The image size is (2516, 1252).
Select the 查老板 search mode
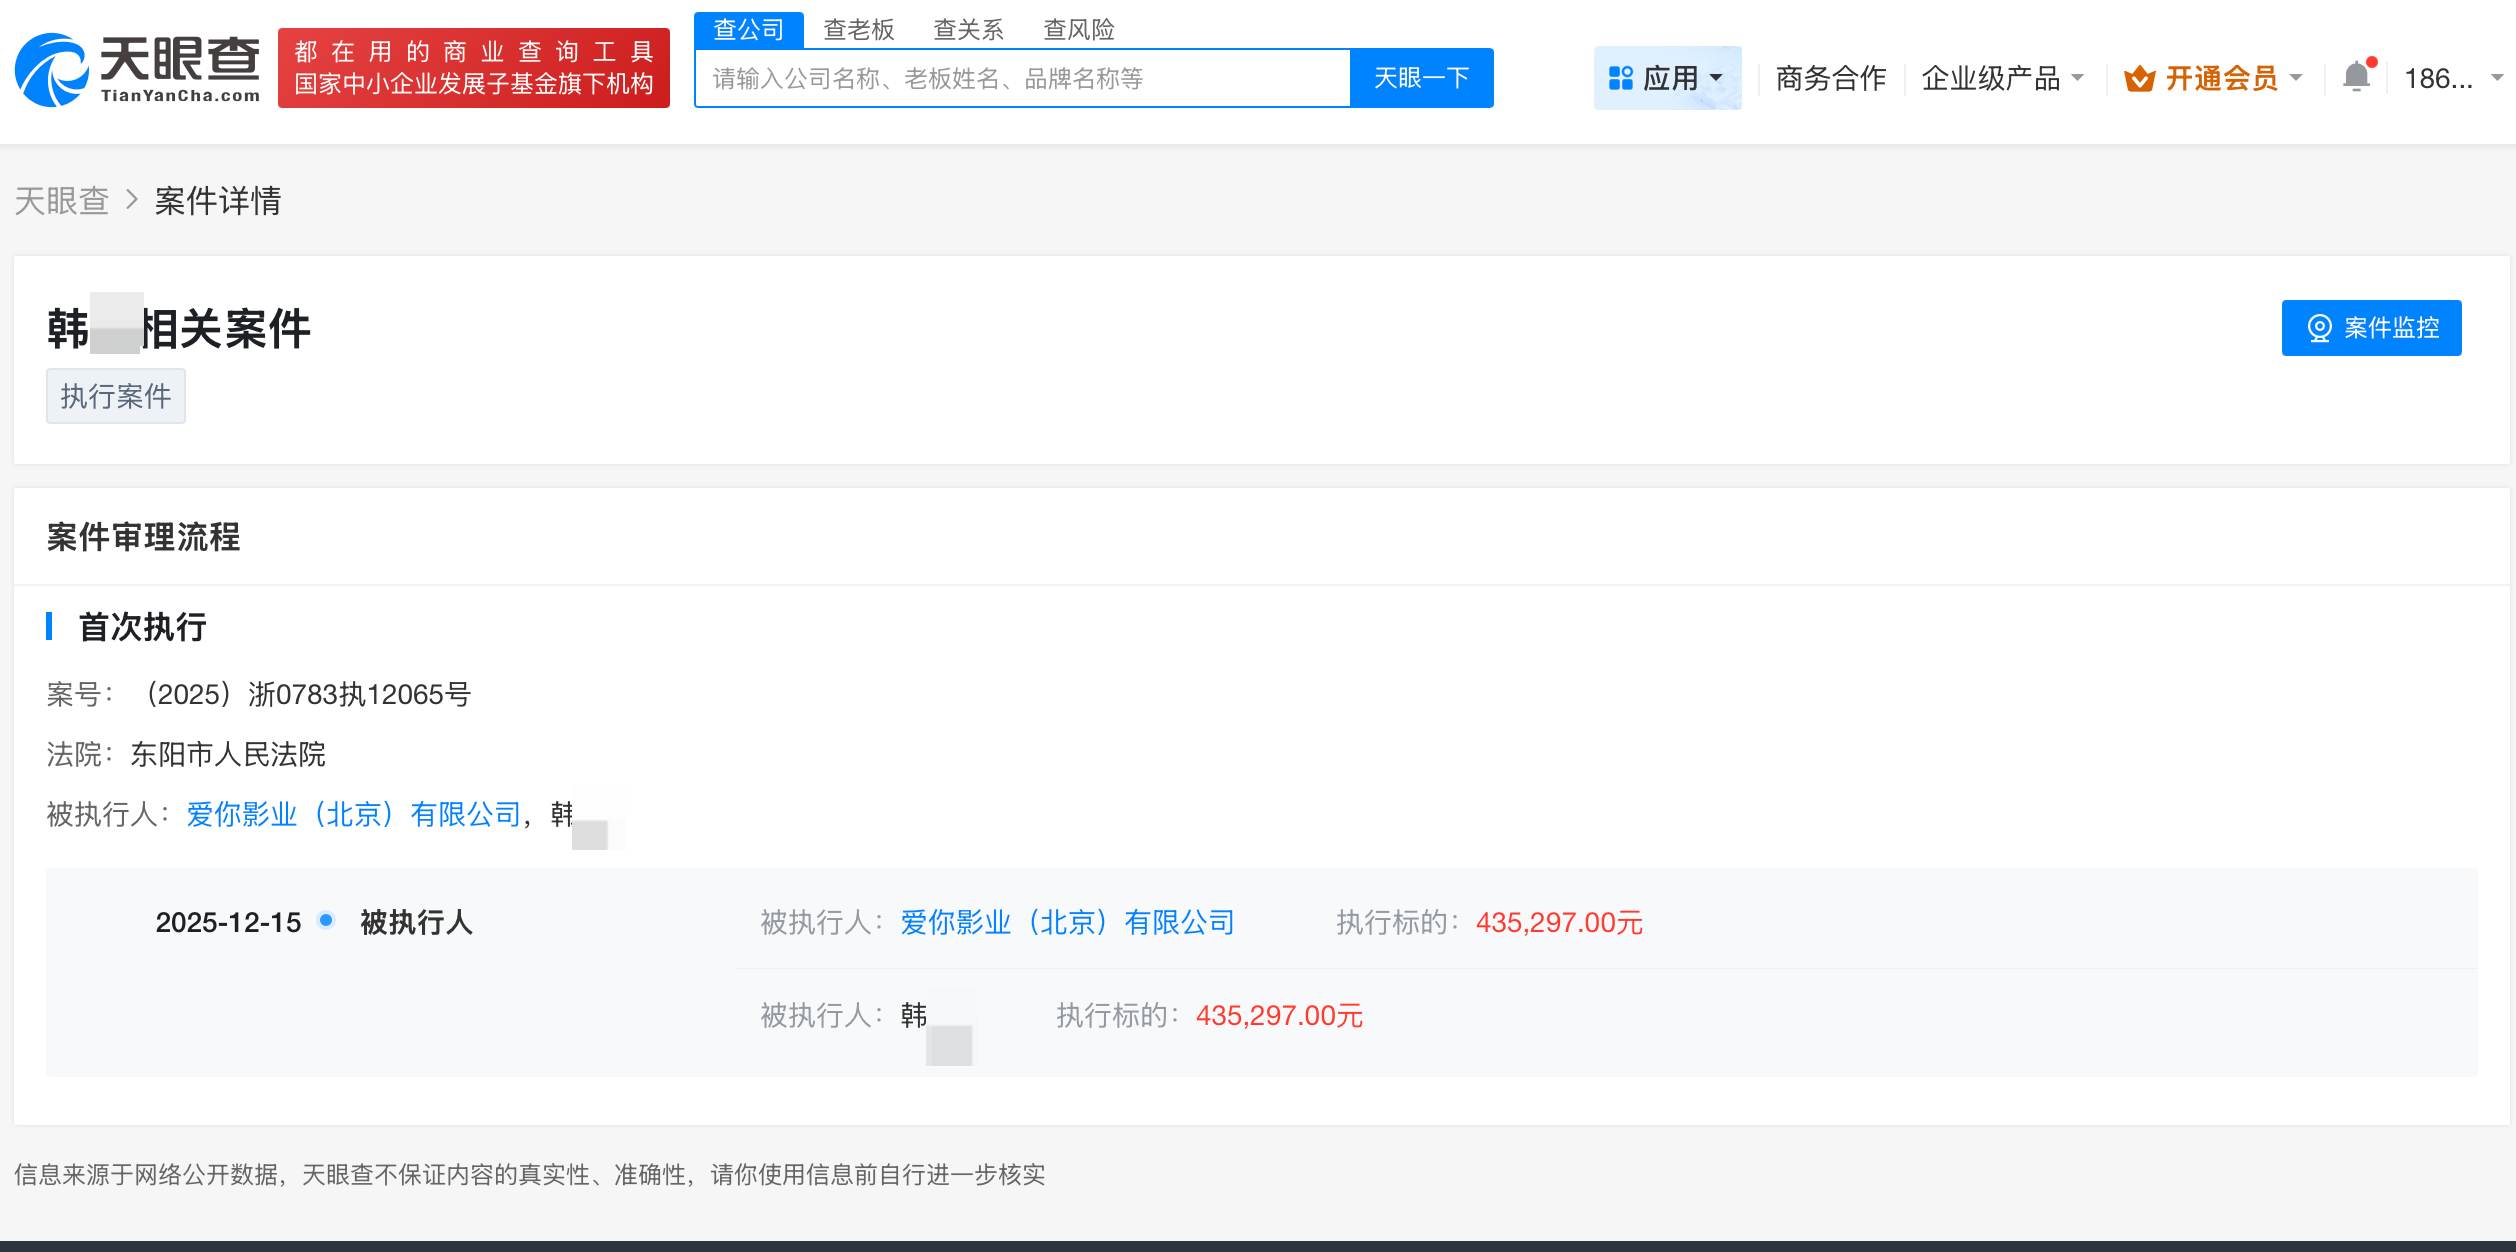(x=858, y=29)
